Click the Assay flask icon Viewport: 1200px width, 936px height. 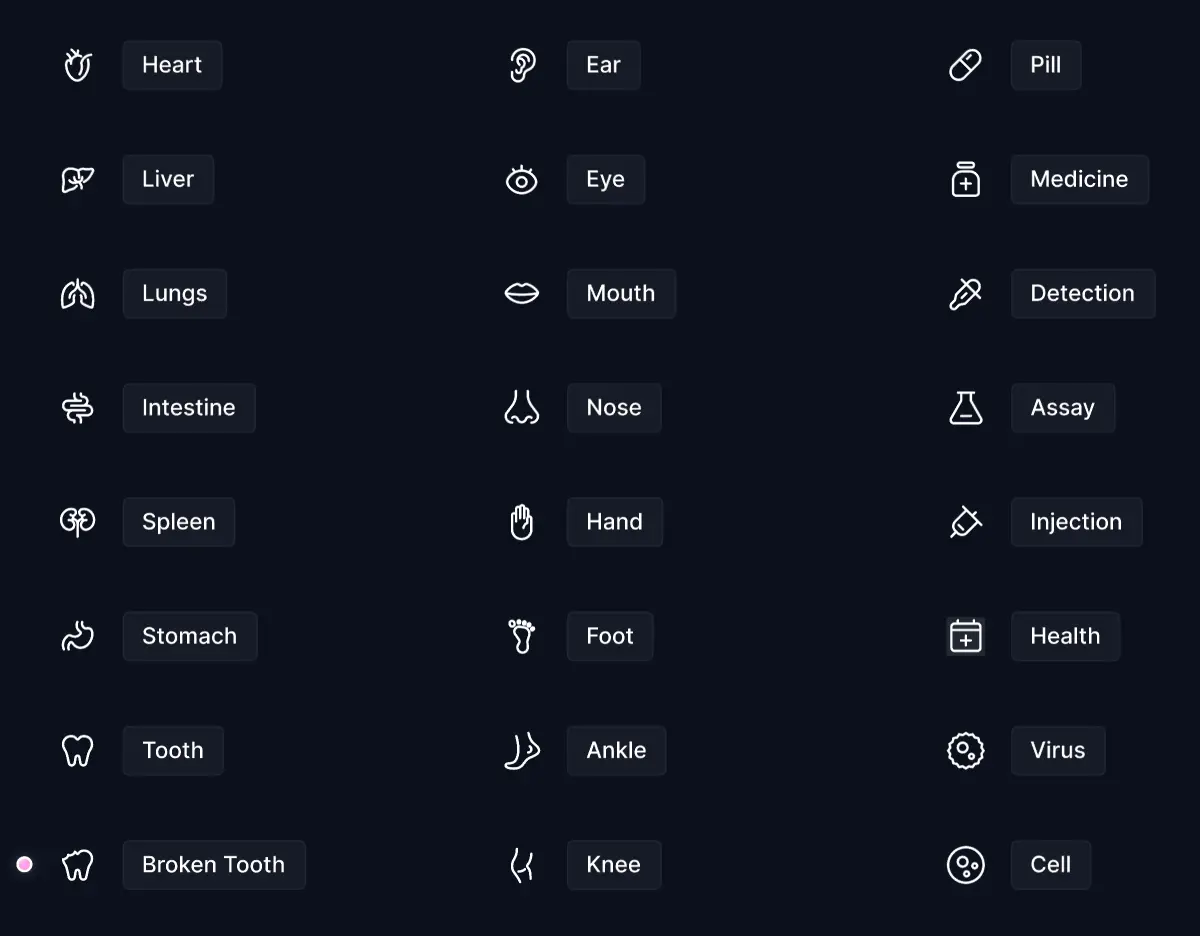[x=965, y=408]
